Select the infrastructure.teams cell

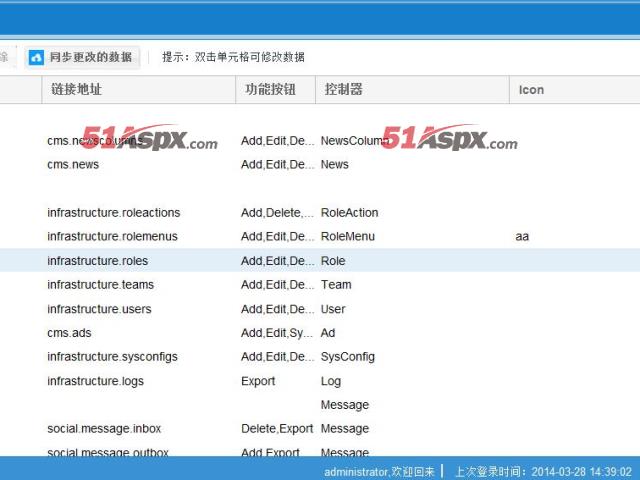[100, 284]
